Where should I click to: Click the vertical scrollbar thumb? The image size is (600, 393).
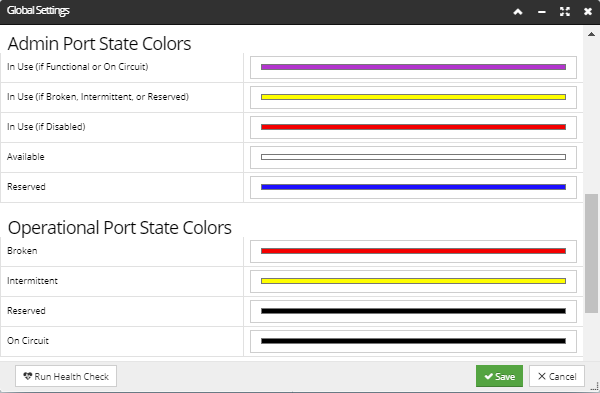[591, 253]
